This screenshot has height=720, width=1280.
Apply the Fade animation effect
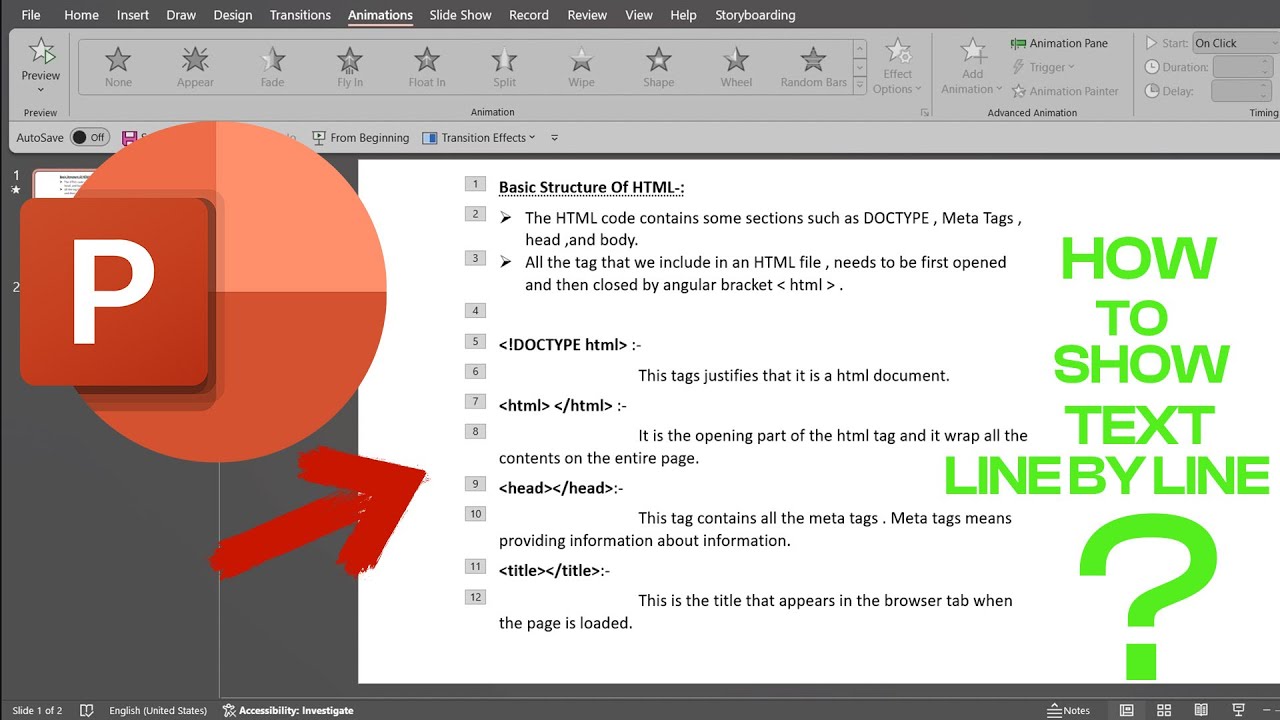pyautogui.click(x=272, y=67)
